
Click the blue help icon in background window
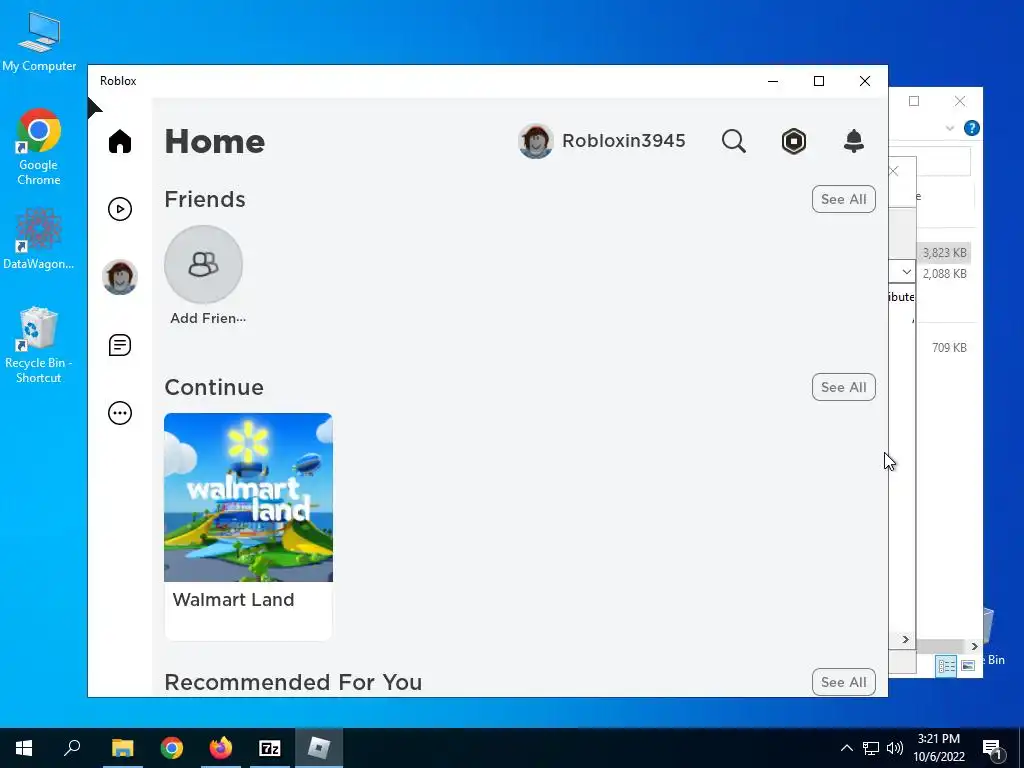pyautogui.click(x=971, y=128)
